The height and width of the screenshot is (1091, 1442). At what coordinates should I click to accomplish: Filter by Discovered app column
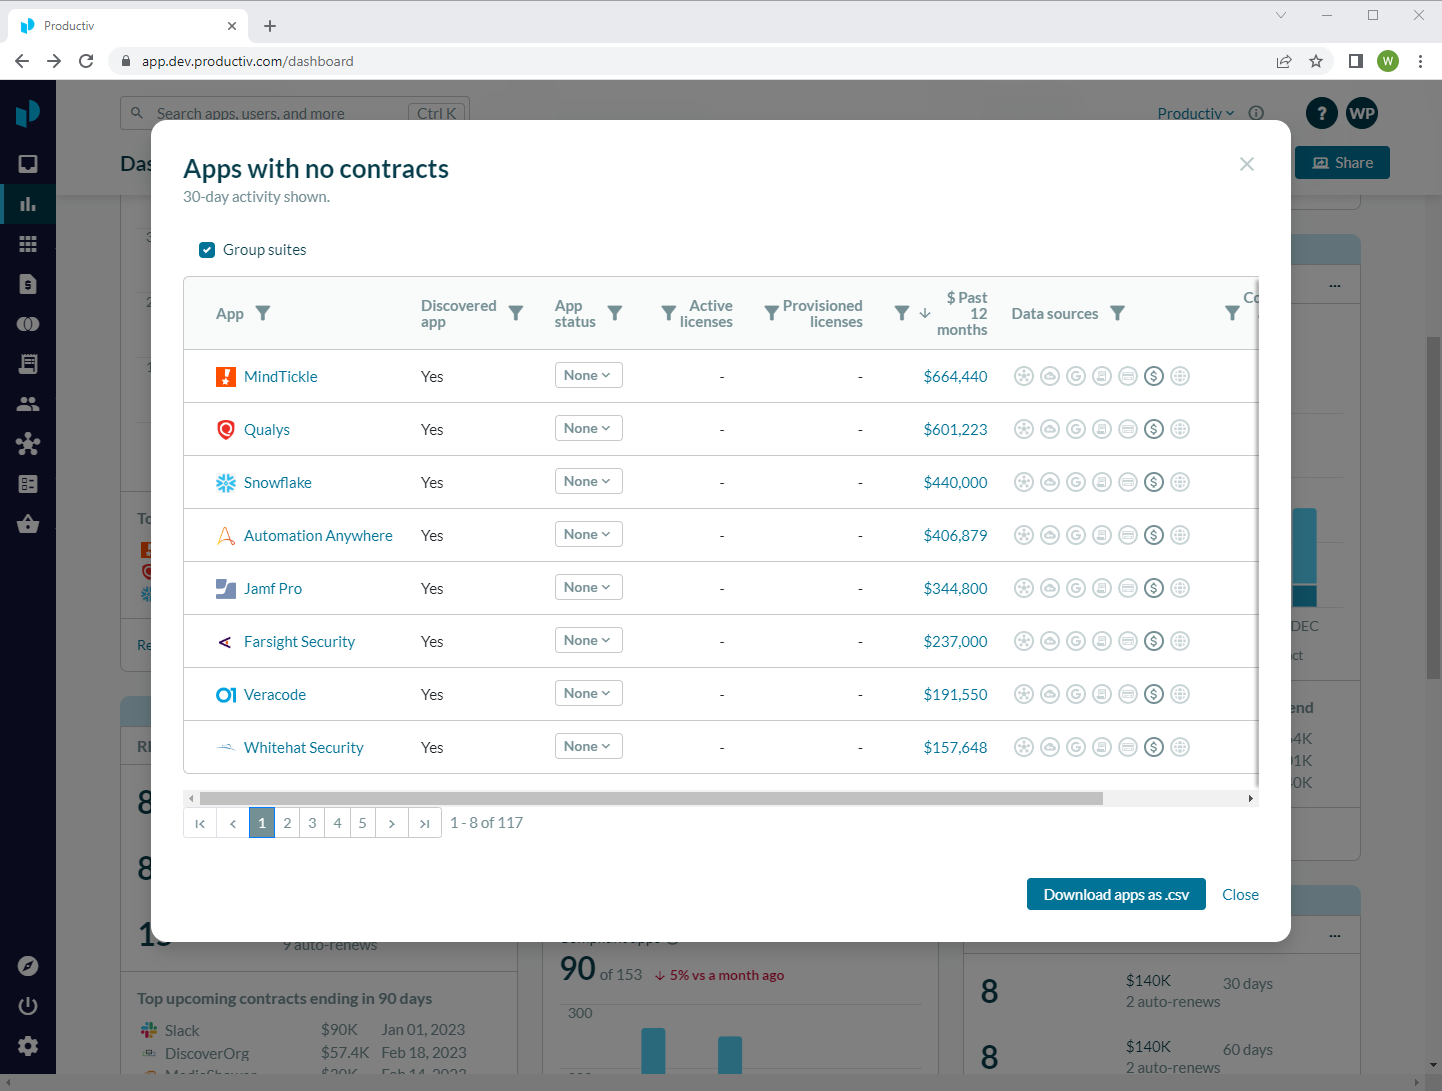tap(516, 314)
